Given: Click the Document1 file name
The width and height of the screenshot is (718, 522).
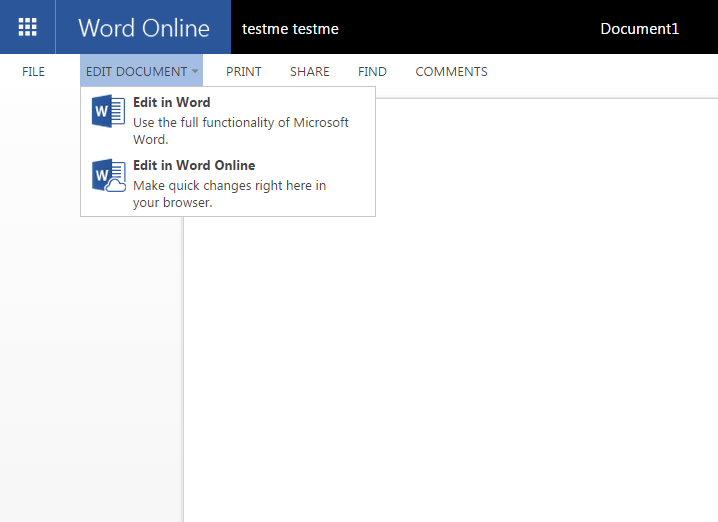Looking at the screenshot, I should pyautogui.click(x=639, y=29).
